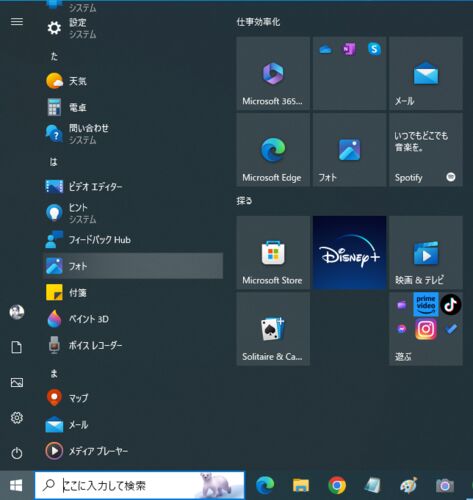Open the マップ maps app
473x500 pixels.
(x=133, y=398)
